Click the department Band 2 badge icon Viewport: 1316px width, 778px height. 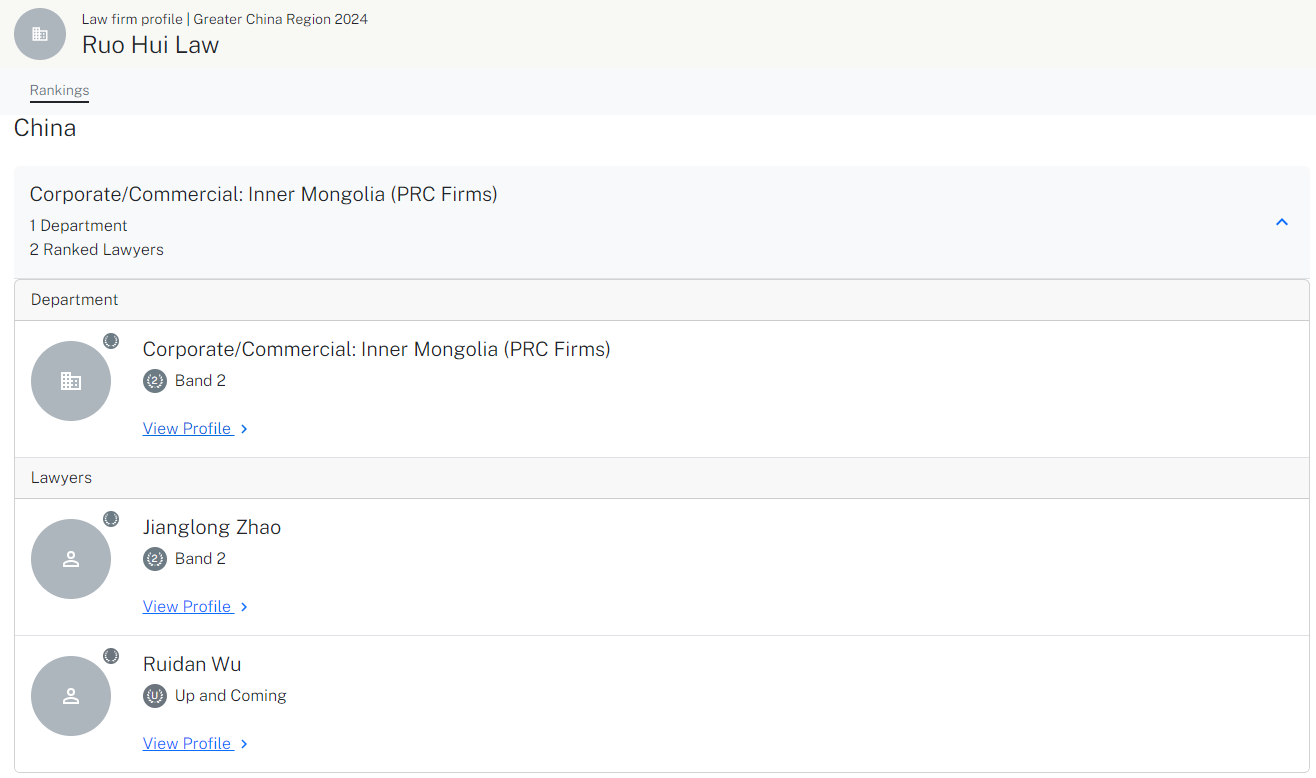155,381
